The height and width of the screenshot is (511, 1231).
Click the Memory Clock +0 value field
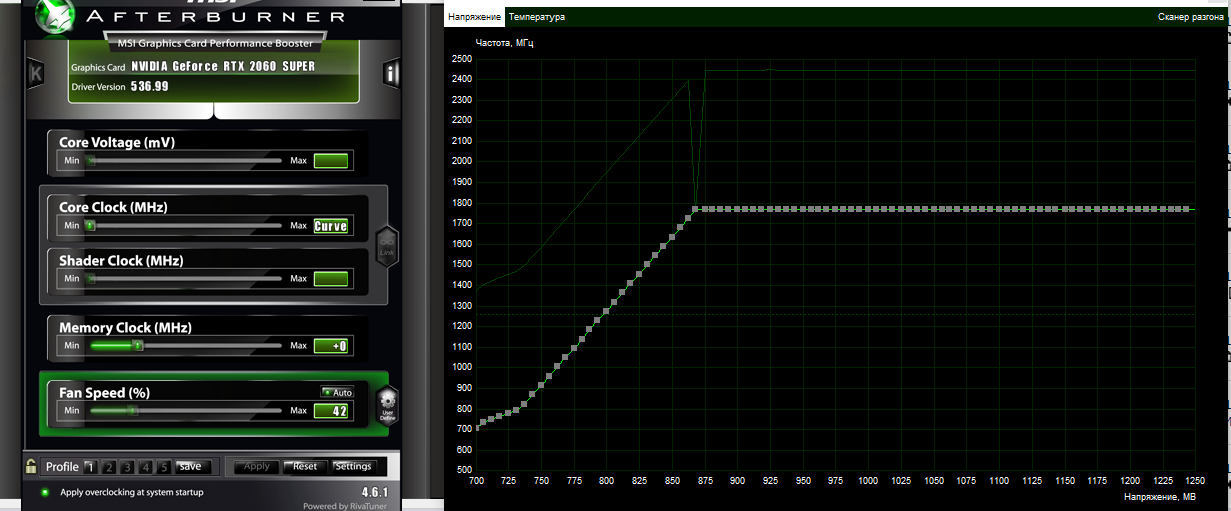(330, 345)
